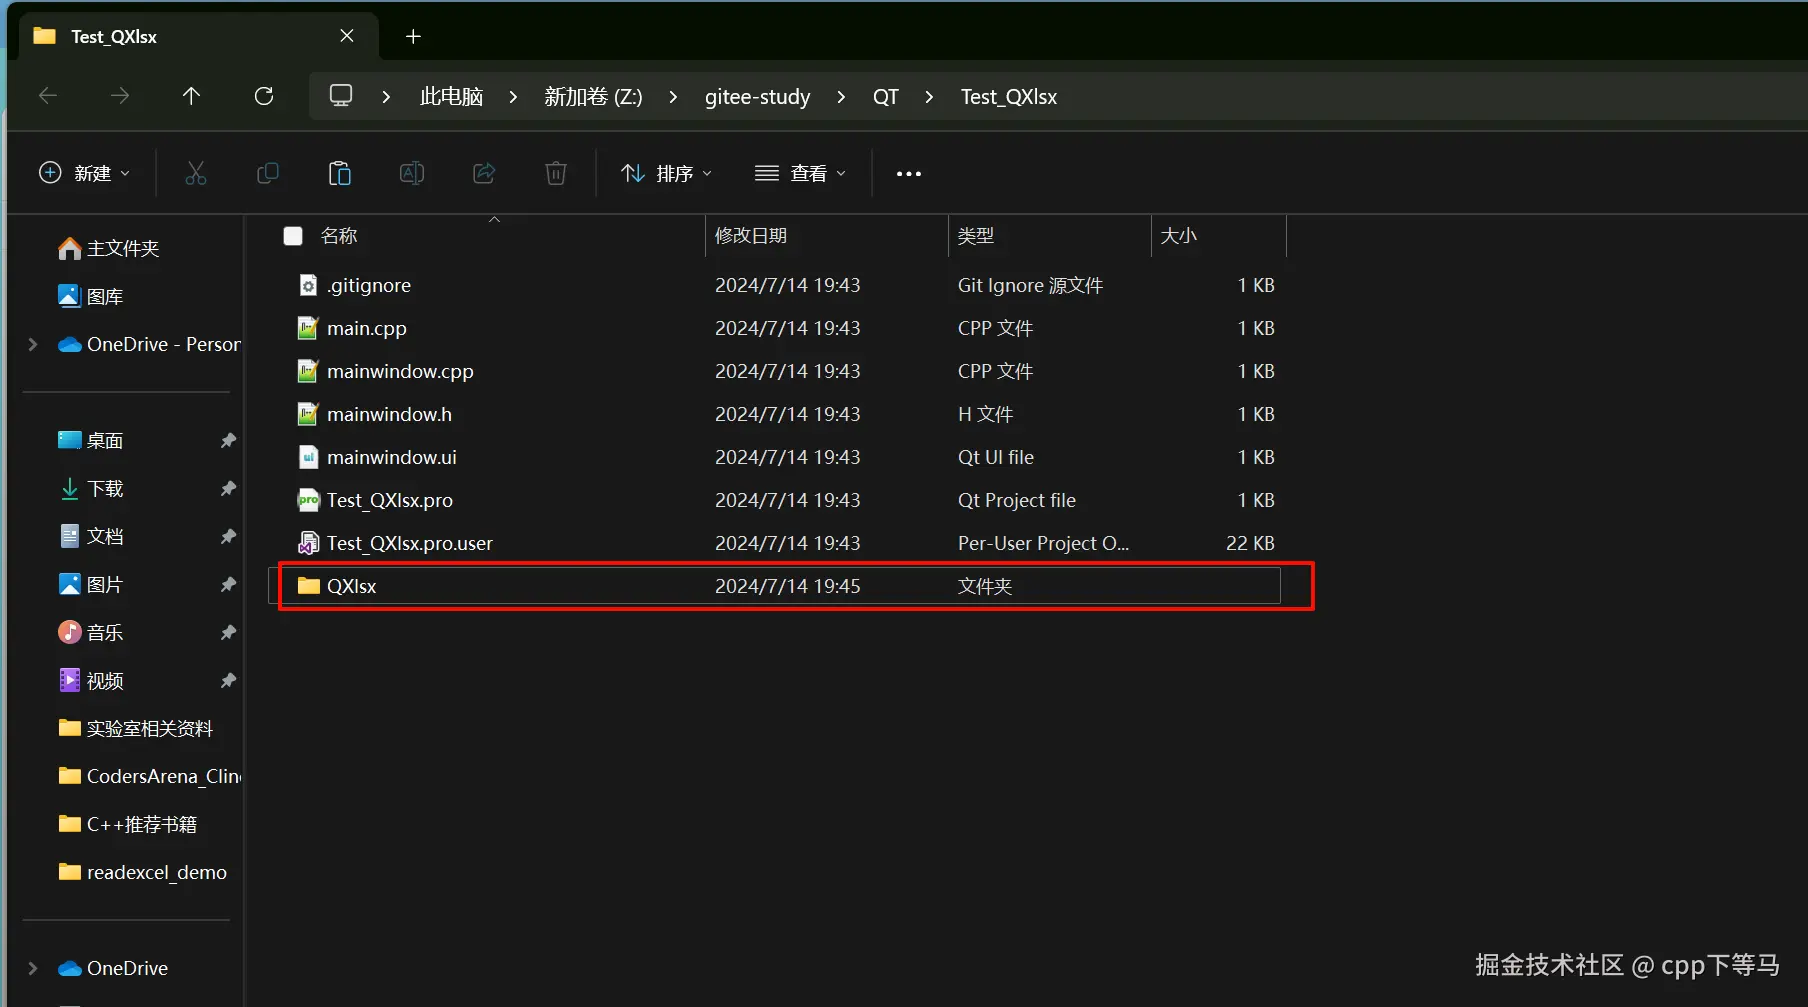Go to gitee-study in breadcrumb
The width and height of the screenshot is (1808, 1007).
tap(758, 97)
